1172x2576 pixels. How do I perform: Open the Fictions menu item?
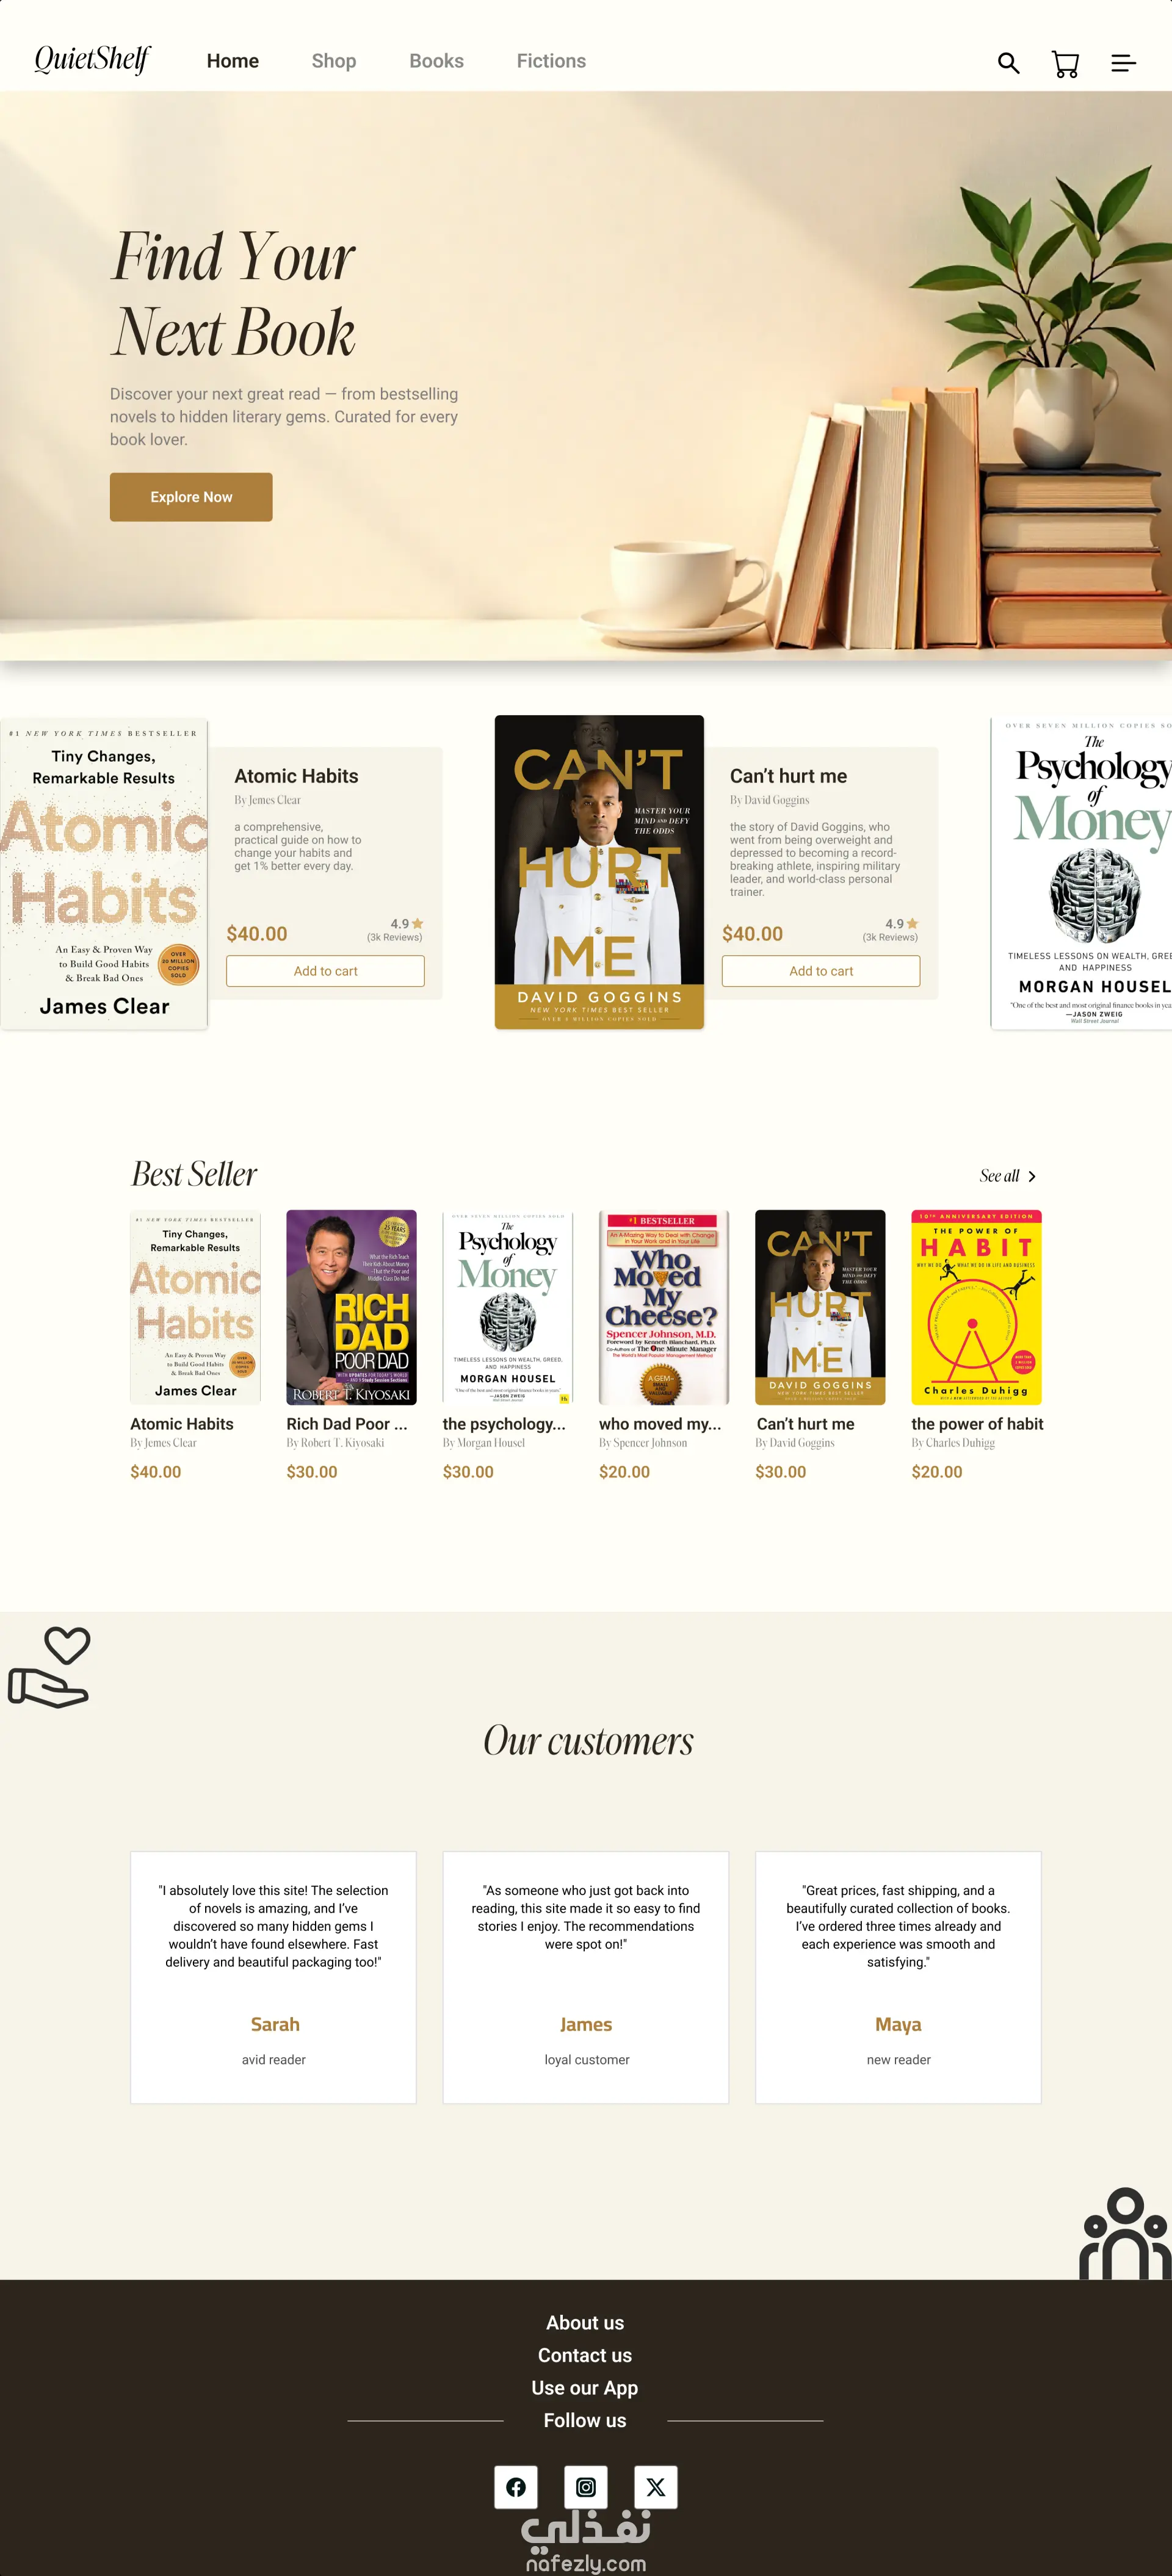click(x=551, y=61)
